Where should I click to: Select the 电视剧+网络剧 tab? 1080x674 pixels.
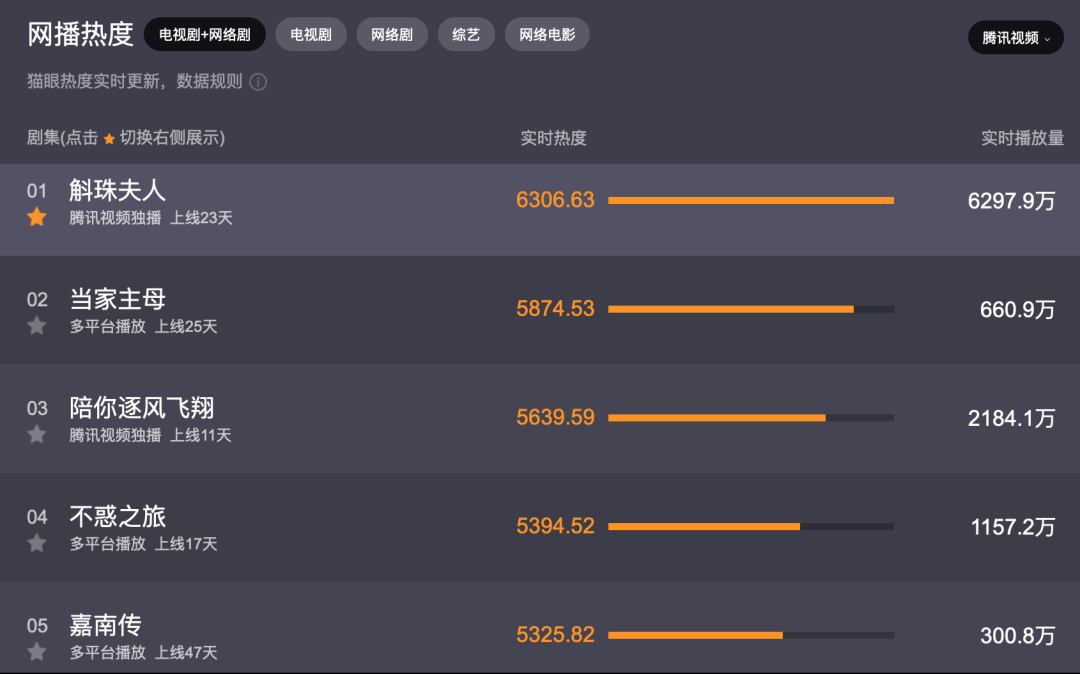pyautogui.click(x=205, y=35)
